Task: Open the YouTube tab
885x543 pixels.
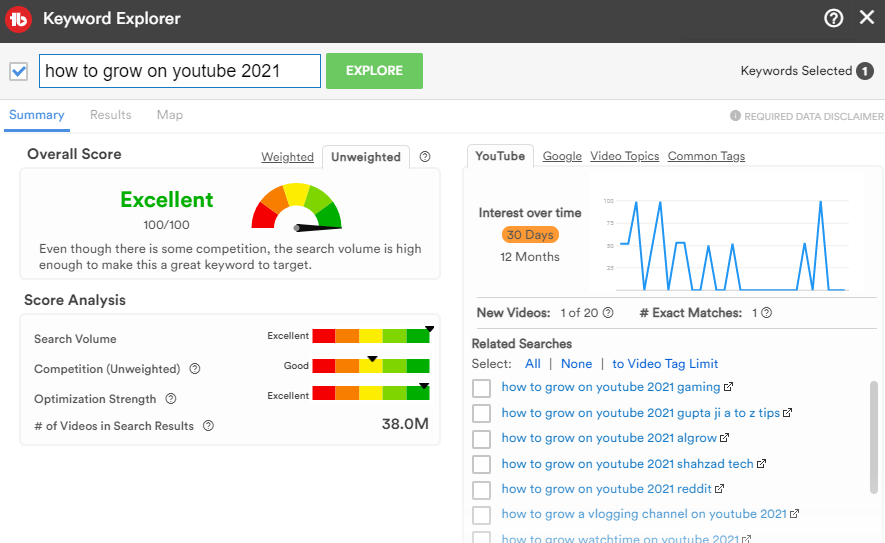Action: click(500, 156)
